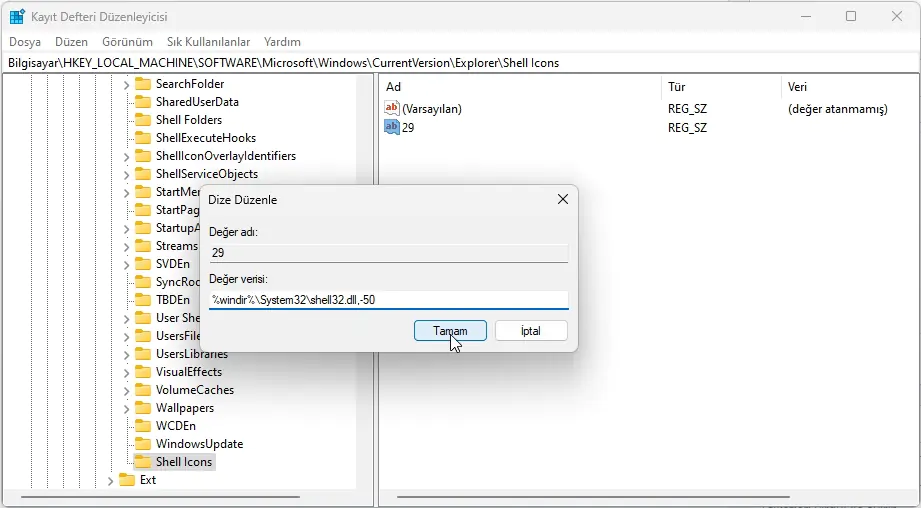Open the Görünüm menu
The width and height of the screenshot is (921, 508).
click(x=127, y=42)
